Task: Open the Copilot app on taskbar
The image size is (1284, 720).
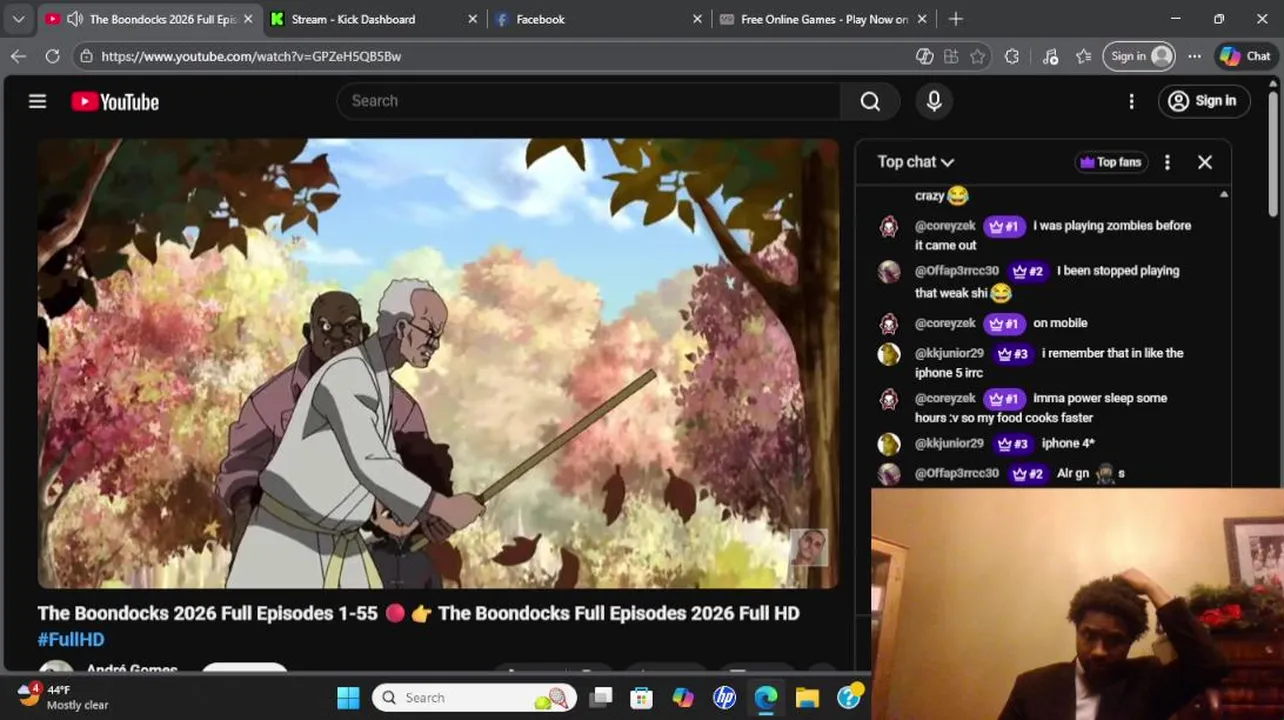Action: pyautogui.click(x=683, y=697)
